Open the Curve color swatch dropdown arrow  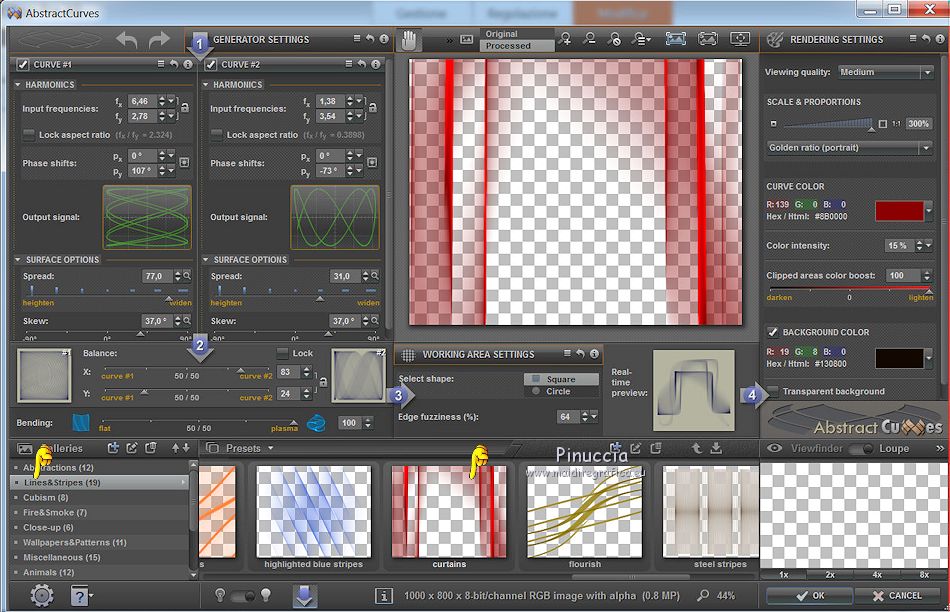(929, 211)
